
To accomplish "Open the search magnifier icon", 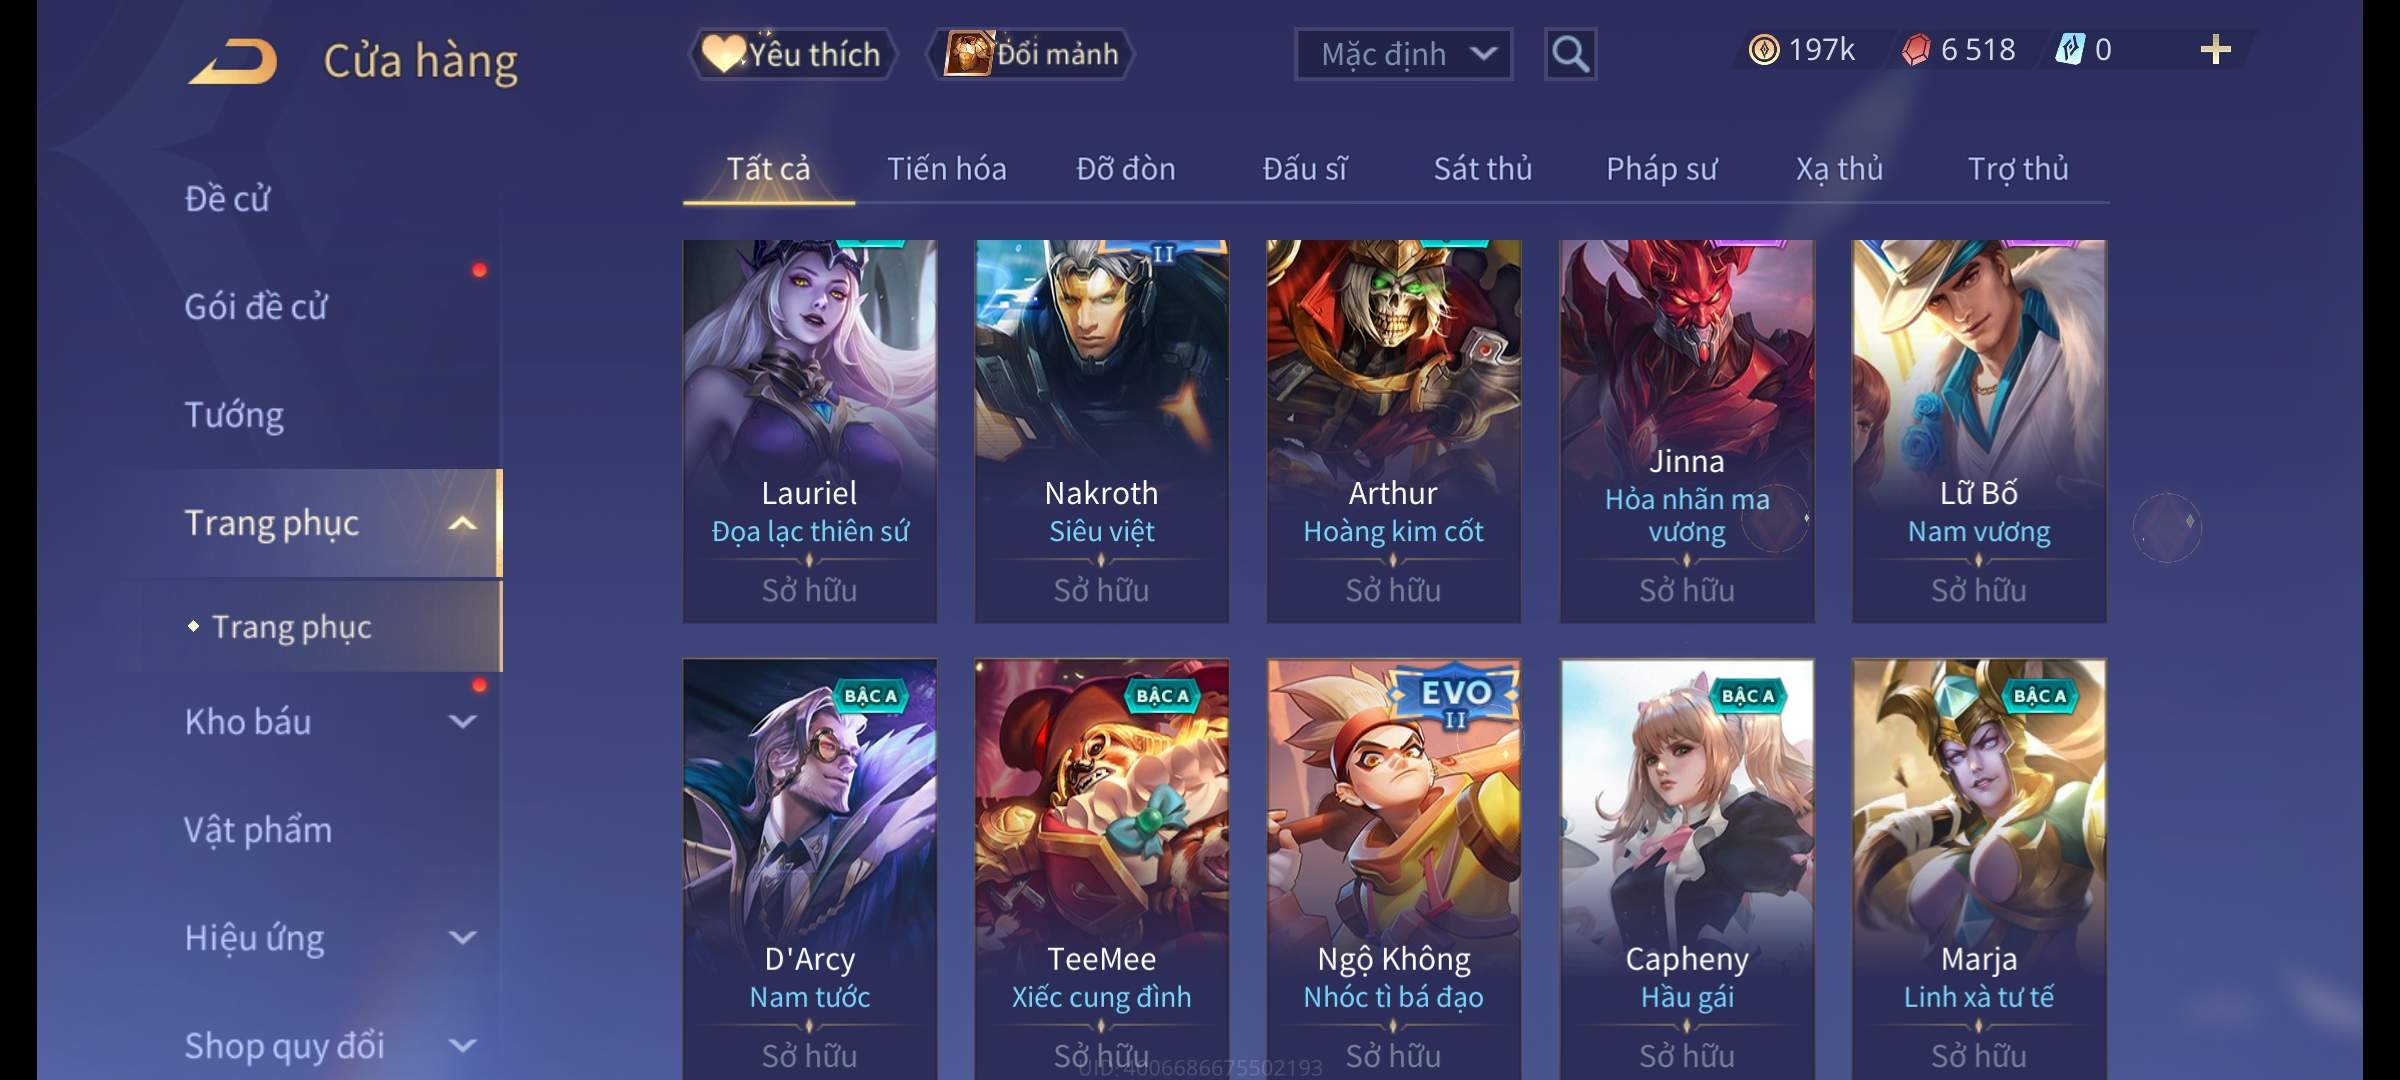I will click(1570, 54).
